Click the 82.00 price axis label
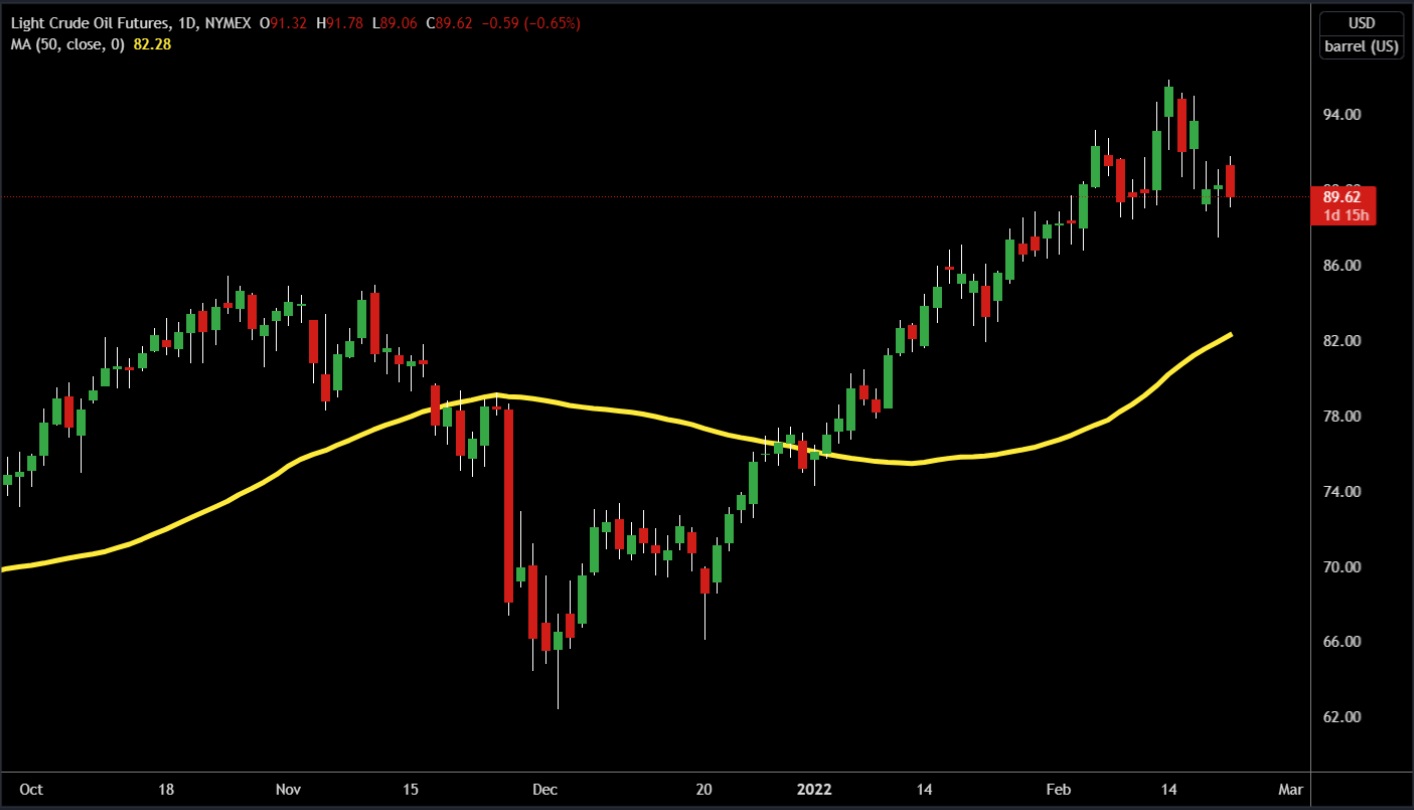 [x=1342, y=341]
